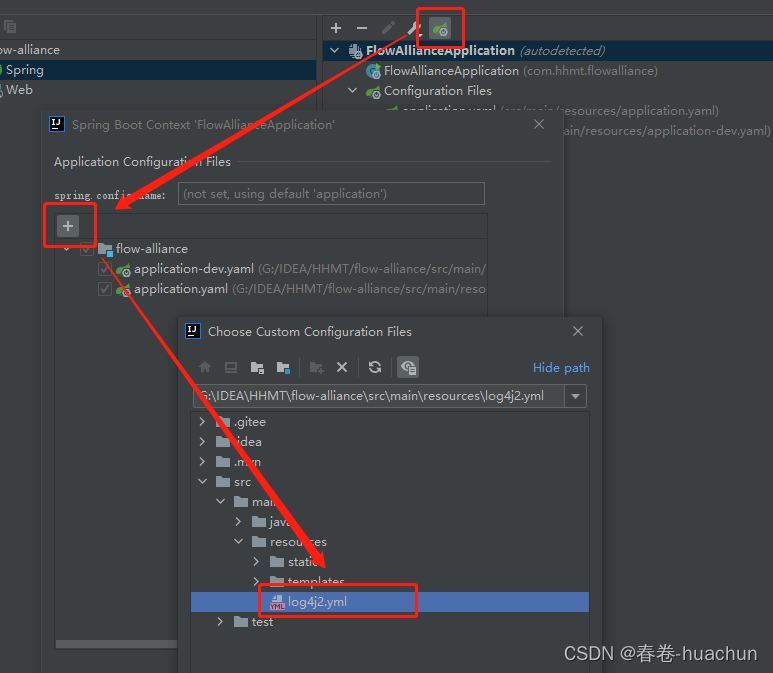
Task: Collapse the resources folder
Action: [239, 542]
